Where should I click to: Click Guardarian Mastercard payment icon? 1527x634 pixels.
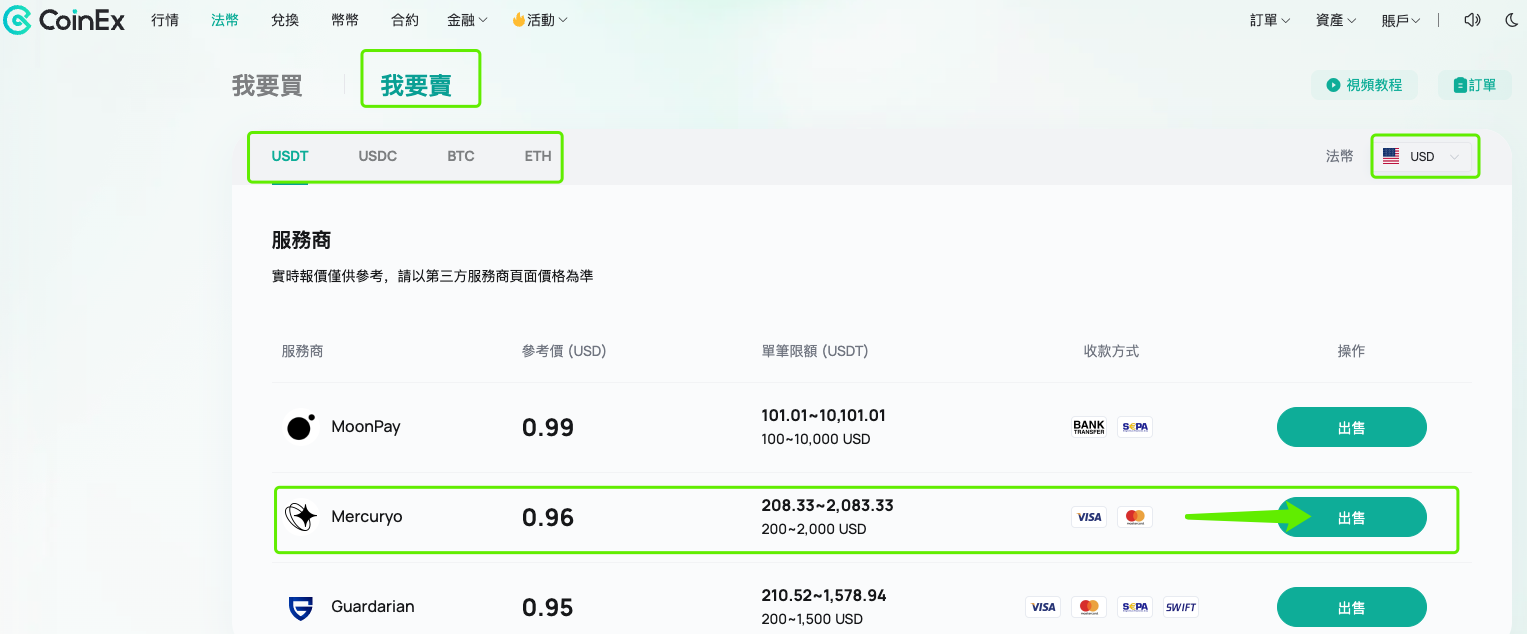[1089, 607]
